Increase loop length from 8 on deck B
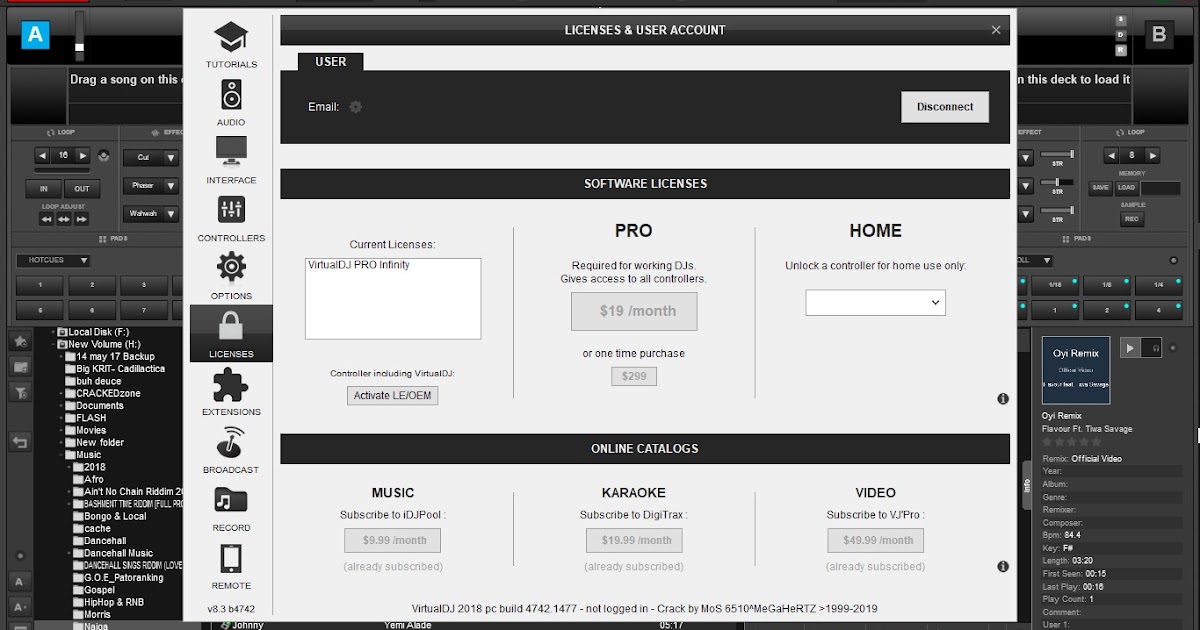 tap(1154, 156)
